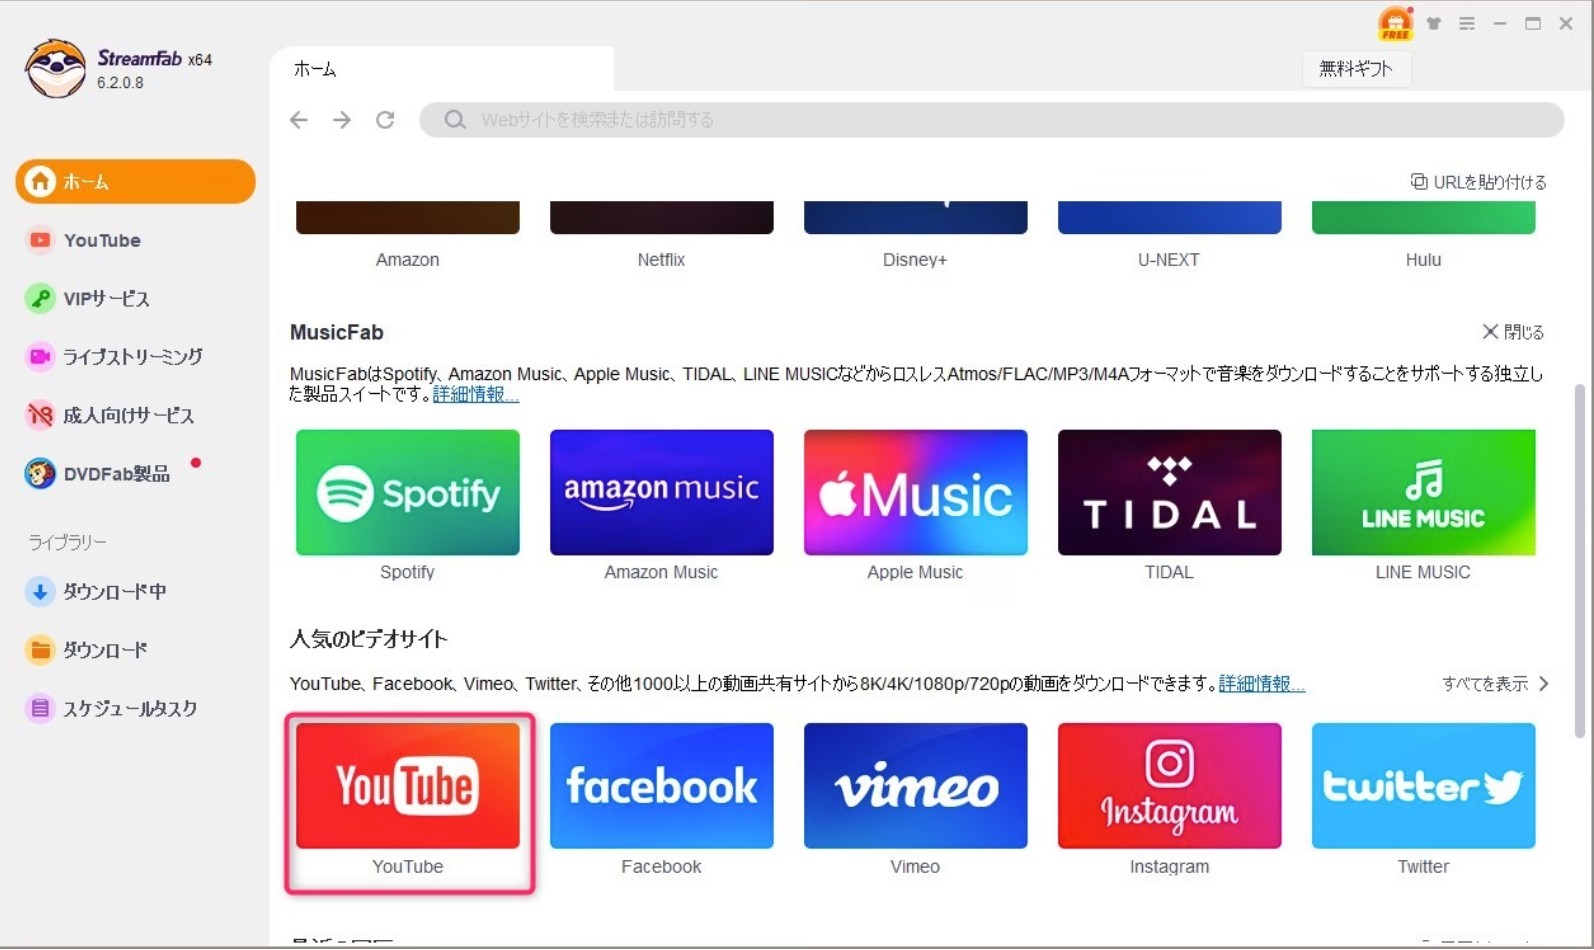The width and height of the screenshot is (1594, 950).
Task: Click the 無料ギフト button
Action: pyautogui.click(x=1356, y=69)
